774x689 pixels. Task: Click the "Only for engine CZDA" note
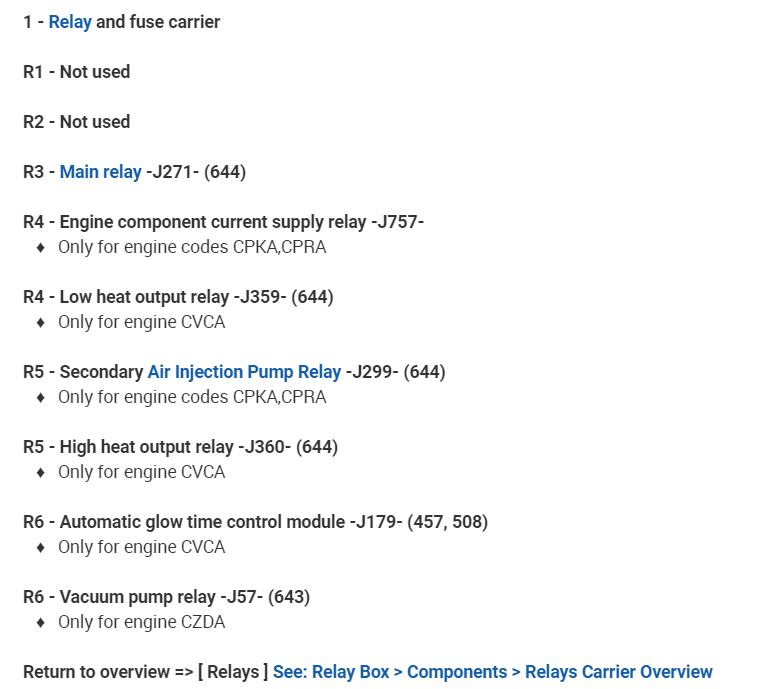point(141,622)
